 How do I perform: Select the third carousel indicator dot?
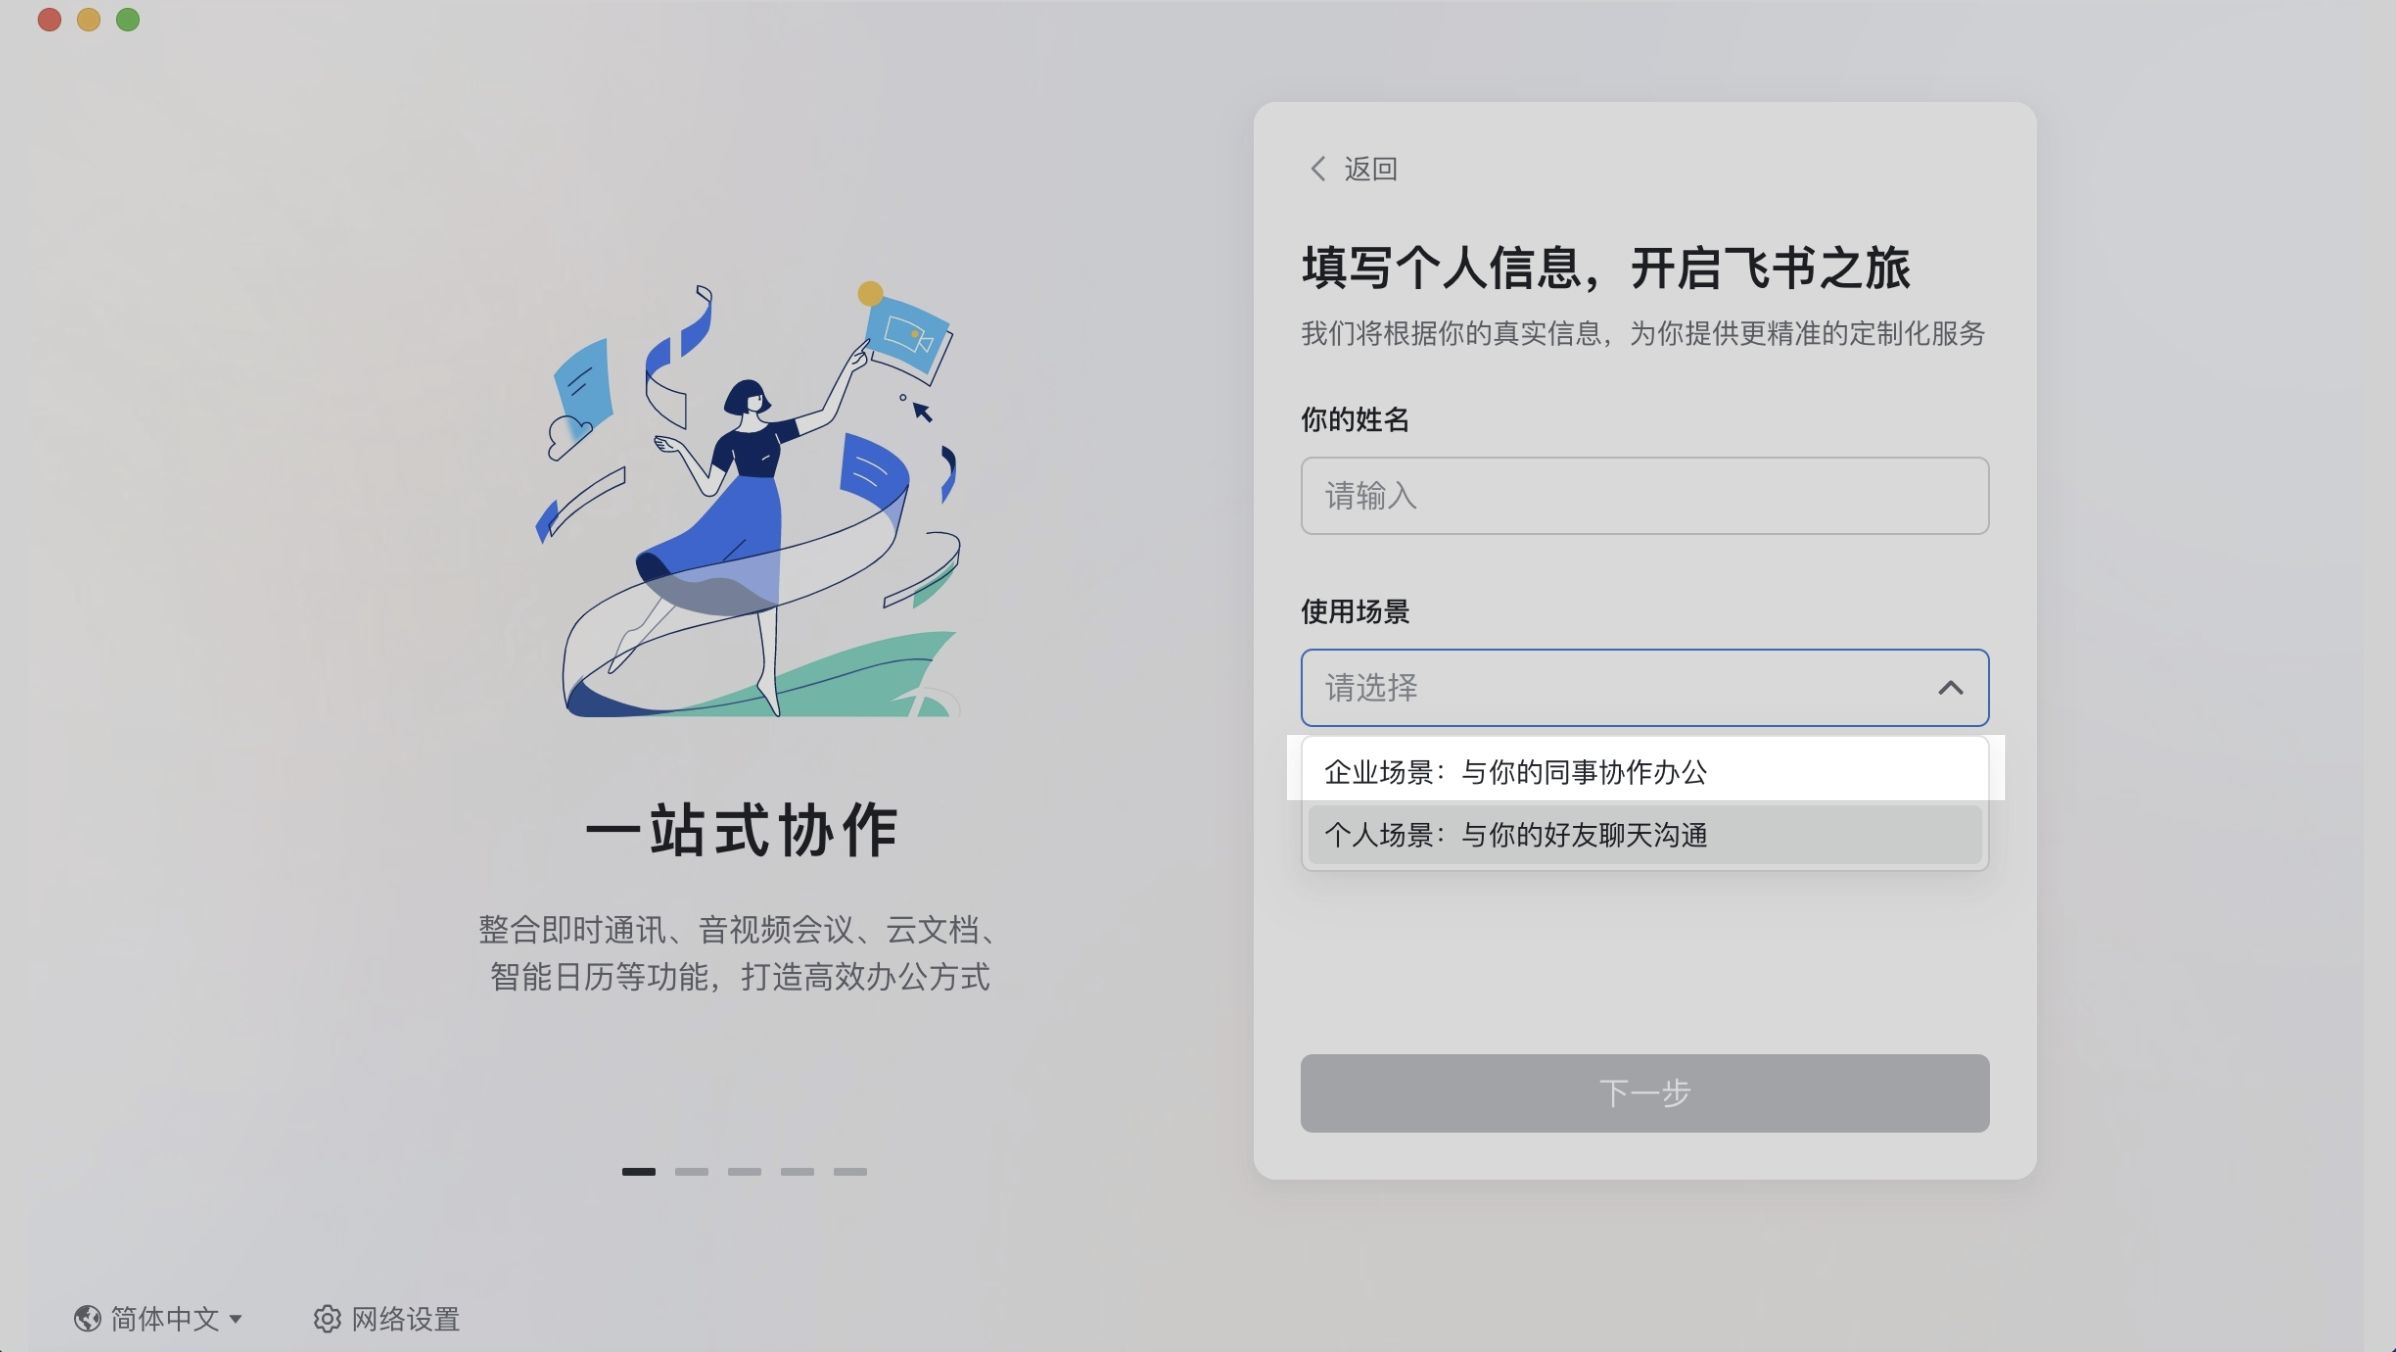(x=746, y=1171)
